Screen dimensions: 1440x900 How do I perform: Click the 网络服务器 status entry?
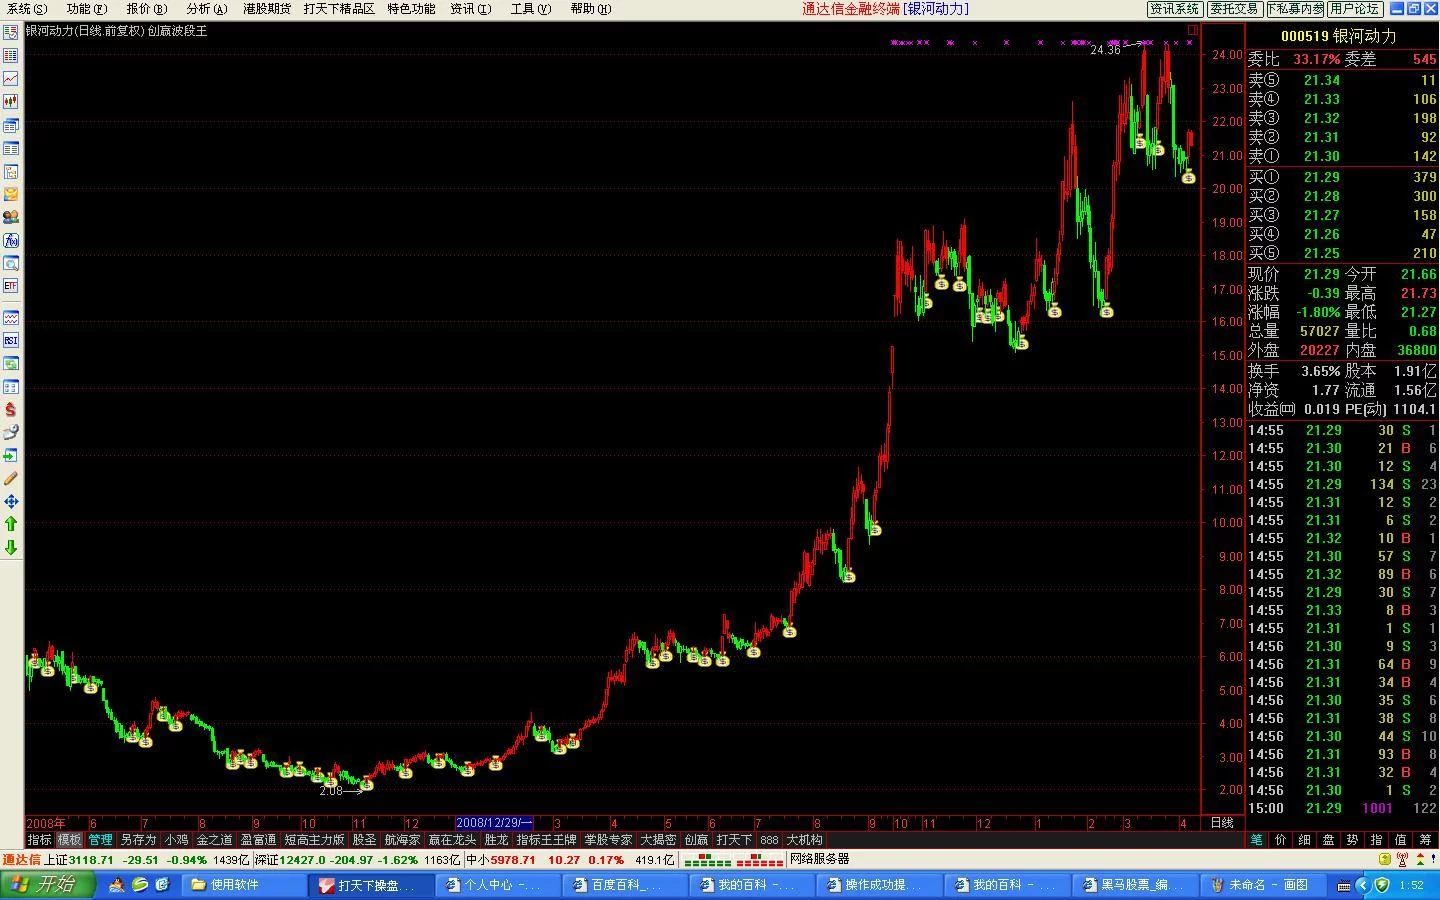[819, 859]
